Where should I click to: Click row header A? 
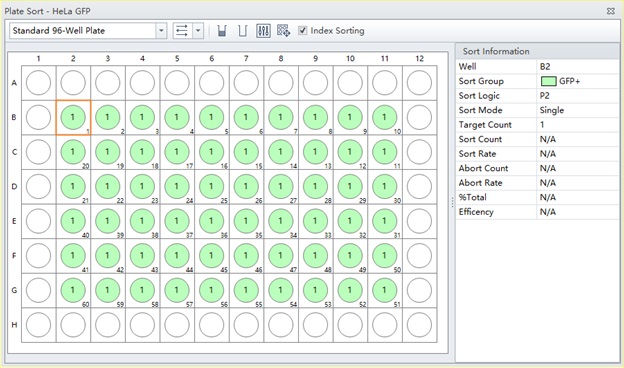pos(14,83)
